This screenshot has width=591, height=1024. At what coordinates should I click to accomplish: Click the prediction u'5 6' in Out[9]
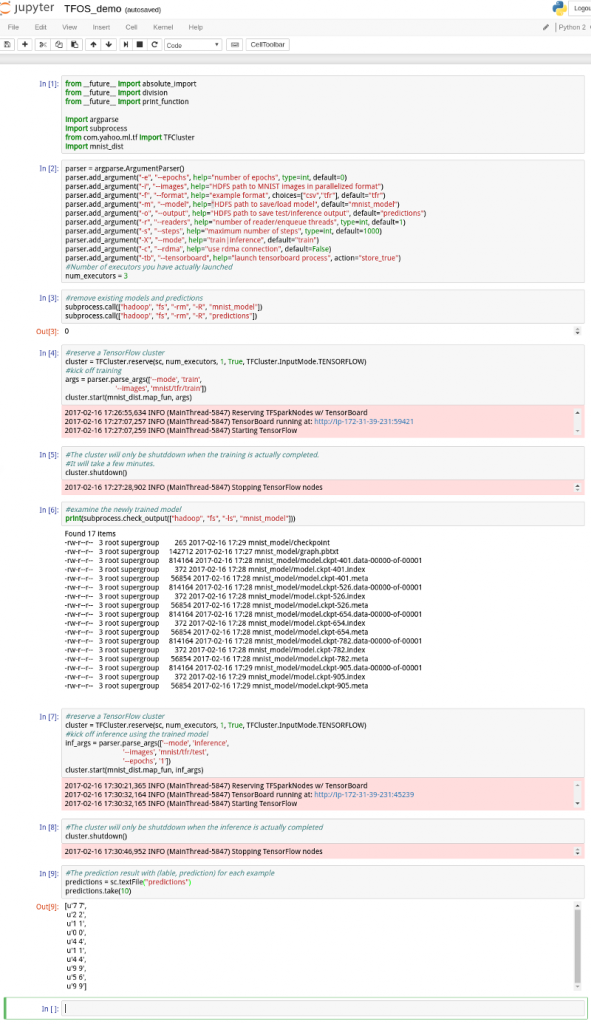(76, 977)
